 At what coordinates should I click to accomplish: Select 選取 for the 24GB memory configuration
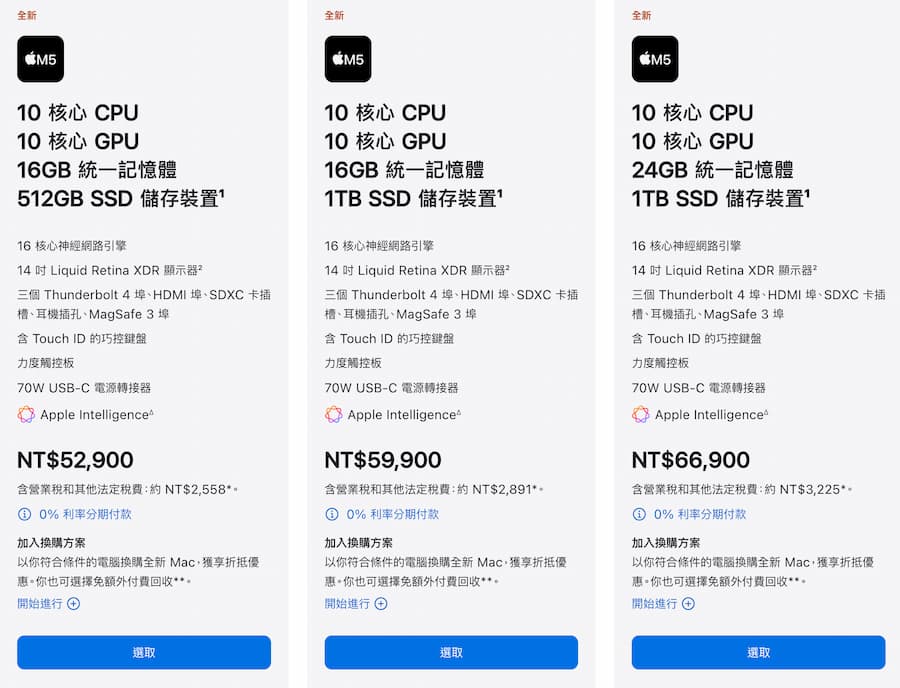757,651
